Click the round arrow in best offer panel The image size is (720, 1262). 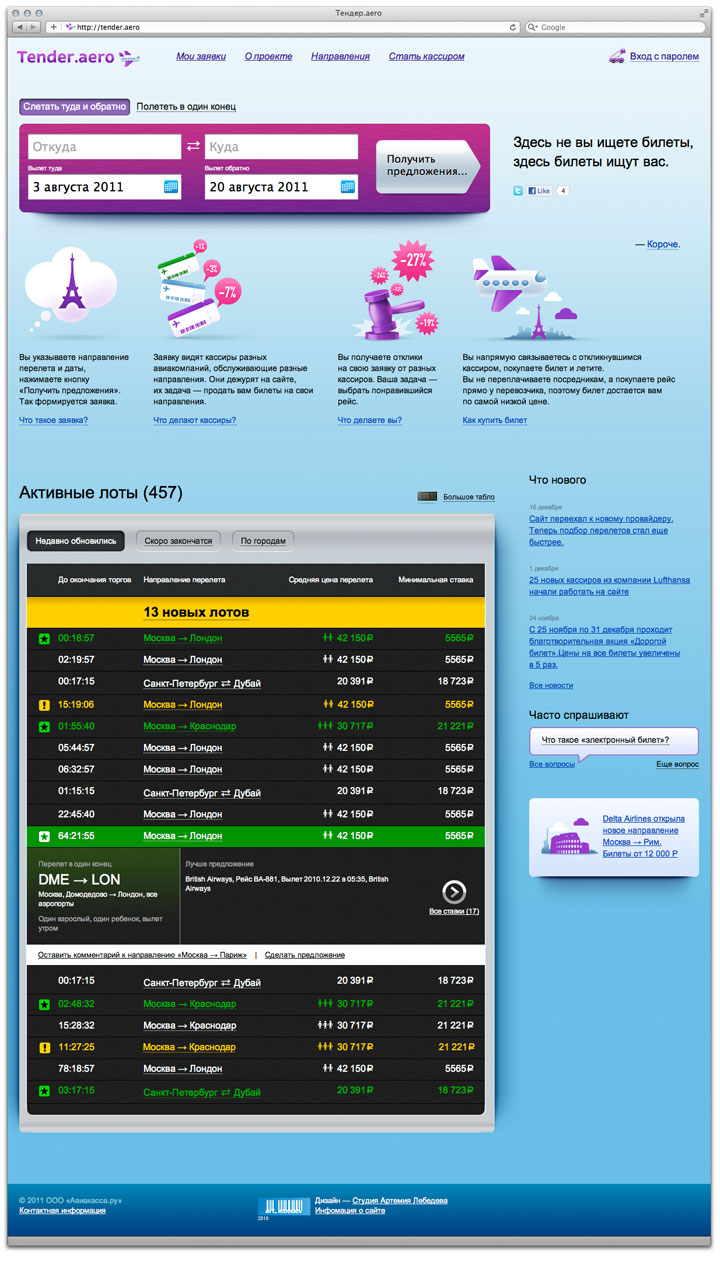click(454, 892)
